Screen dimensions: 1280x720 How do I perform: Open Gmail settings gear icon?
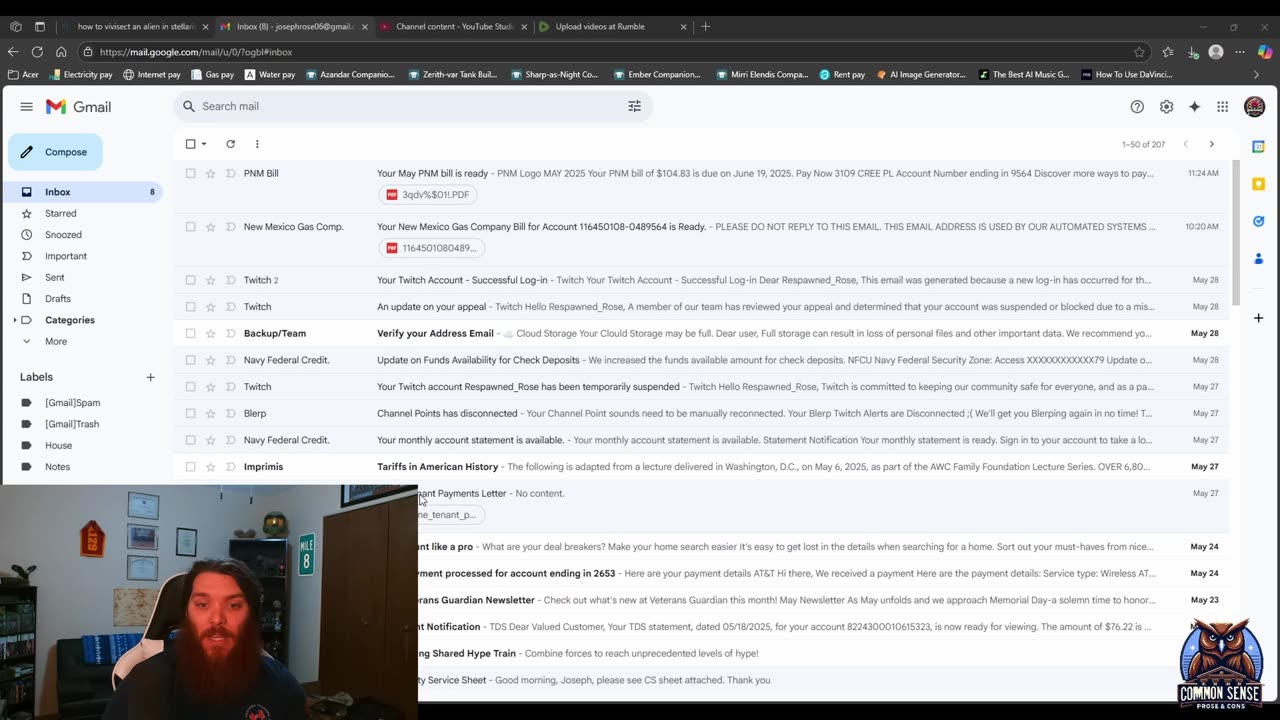click(1166, 107)
